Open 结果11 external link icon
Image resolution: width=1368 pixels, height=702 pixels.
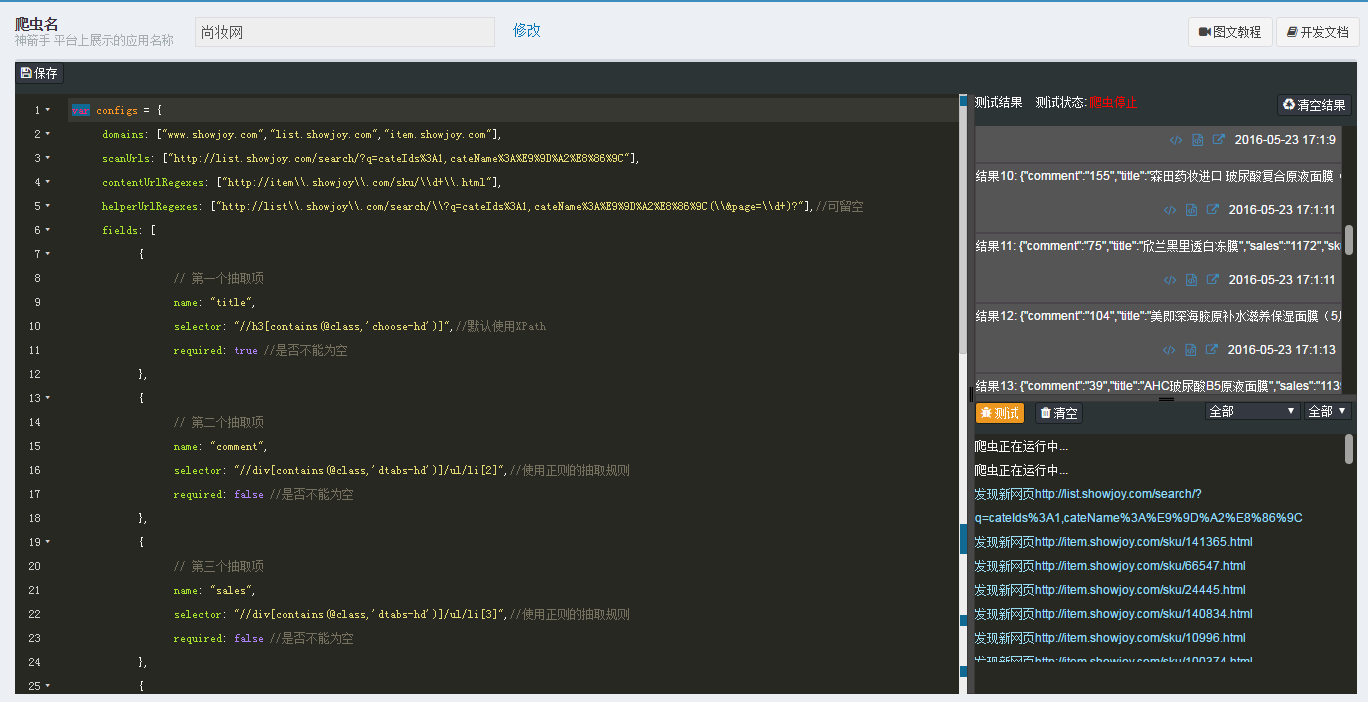(1212, 280)
